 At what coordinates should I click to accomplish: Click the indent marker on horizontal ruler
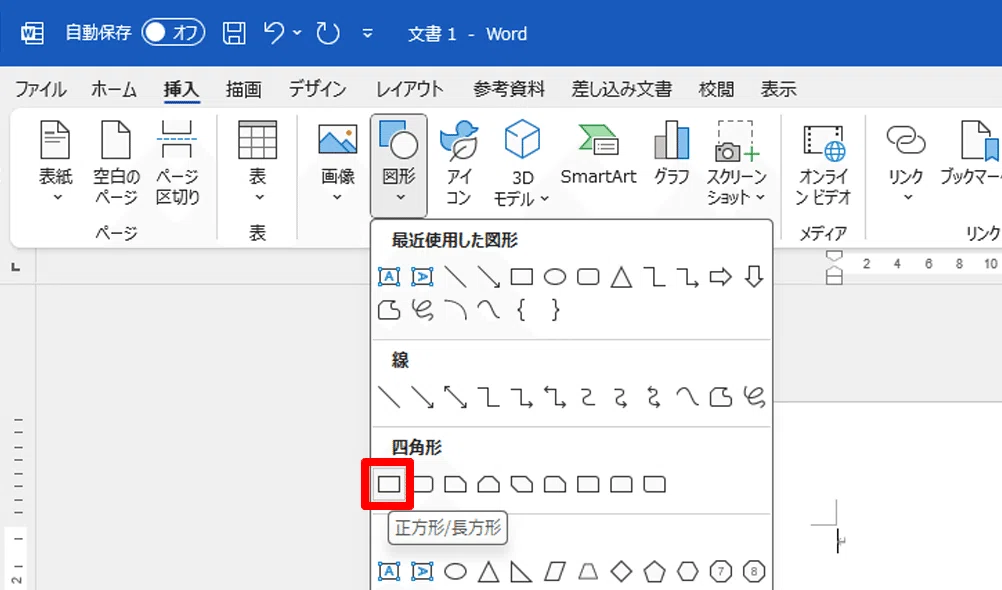[834, 268]
